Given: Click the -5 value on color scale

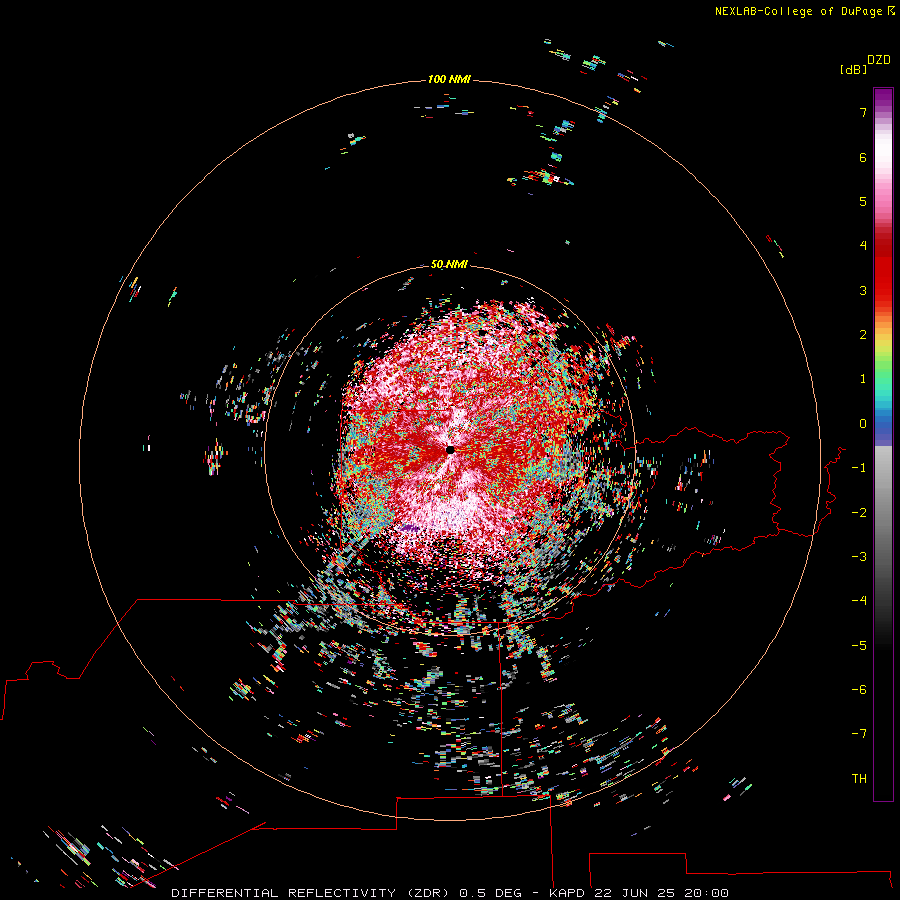Looking at the screenshot, I should click(859, 646).
